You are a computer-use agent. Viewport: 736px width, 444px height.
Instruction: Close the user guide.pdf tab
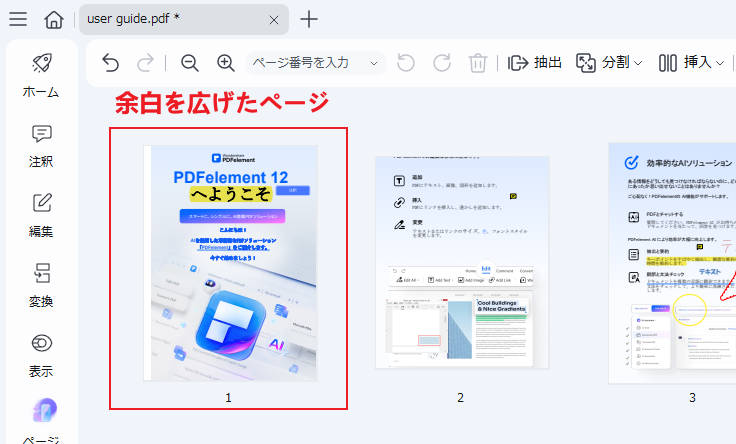point(274,20)
